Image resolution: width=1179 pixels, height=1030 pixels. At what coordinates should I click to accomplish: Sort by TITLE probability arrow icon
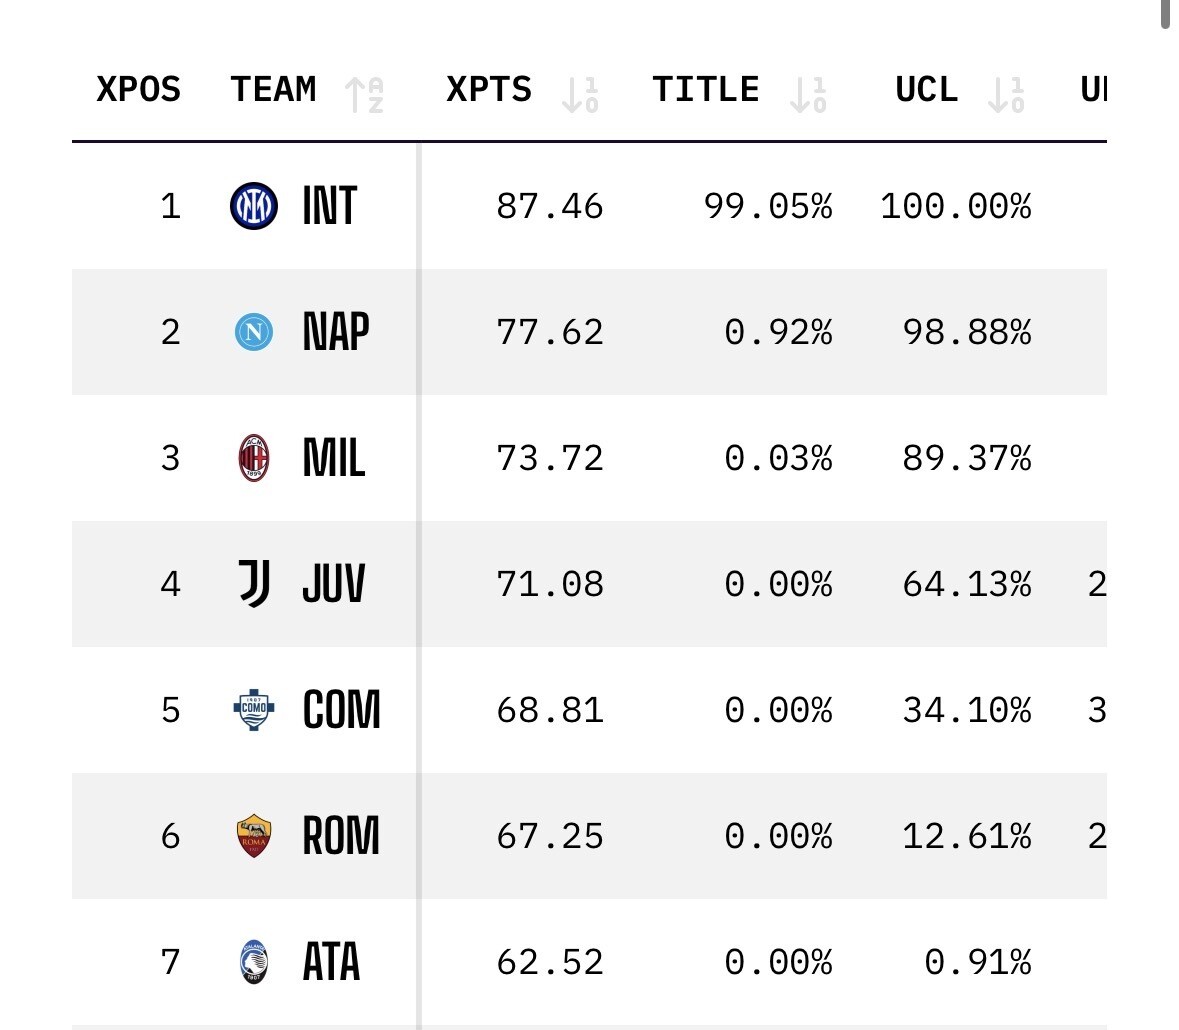(x=808, y=94)
